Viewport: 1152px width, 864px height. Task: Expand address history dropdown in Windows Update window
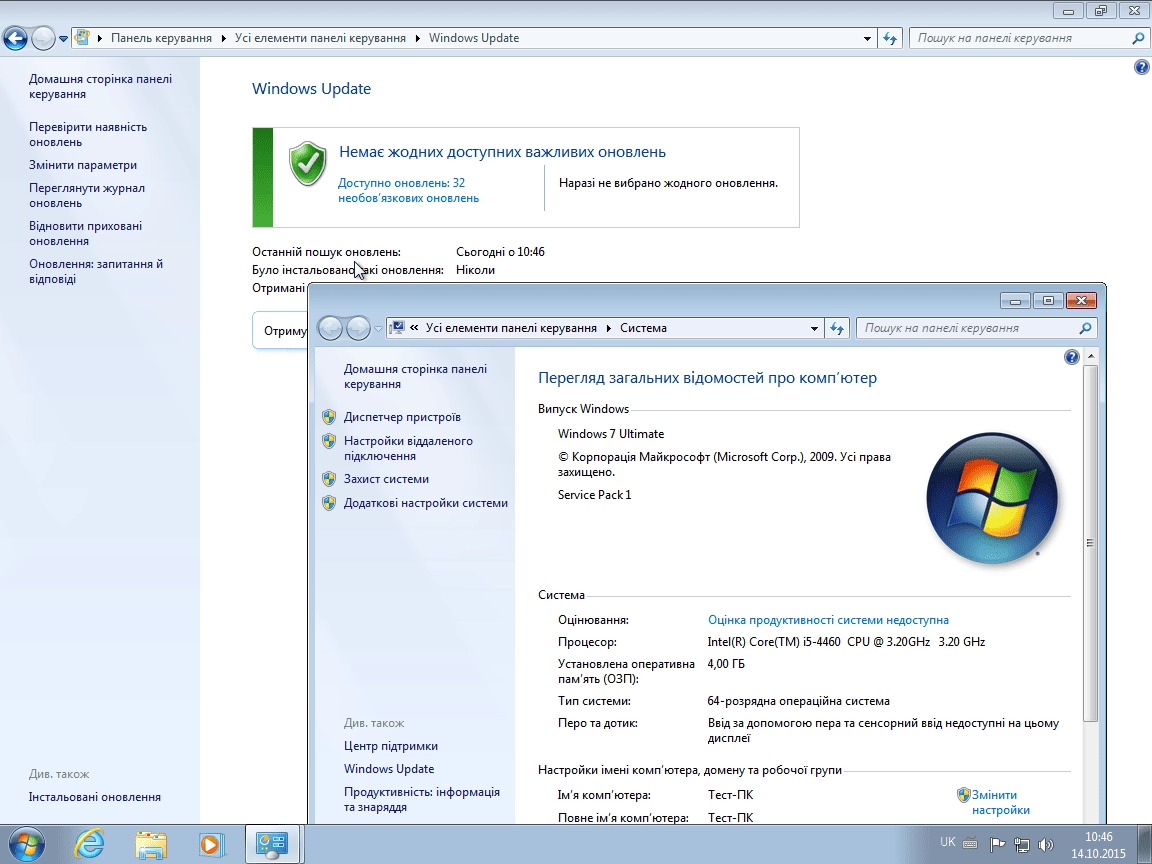867,38
